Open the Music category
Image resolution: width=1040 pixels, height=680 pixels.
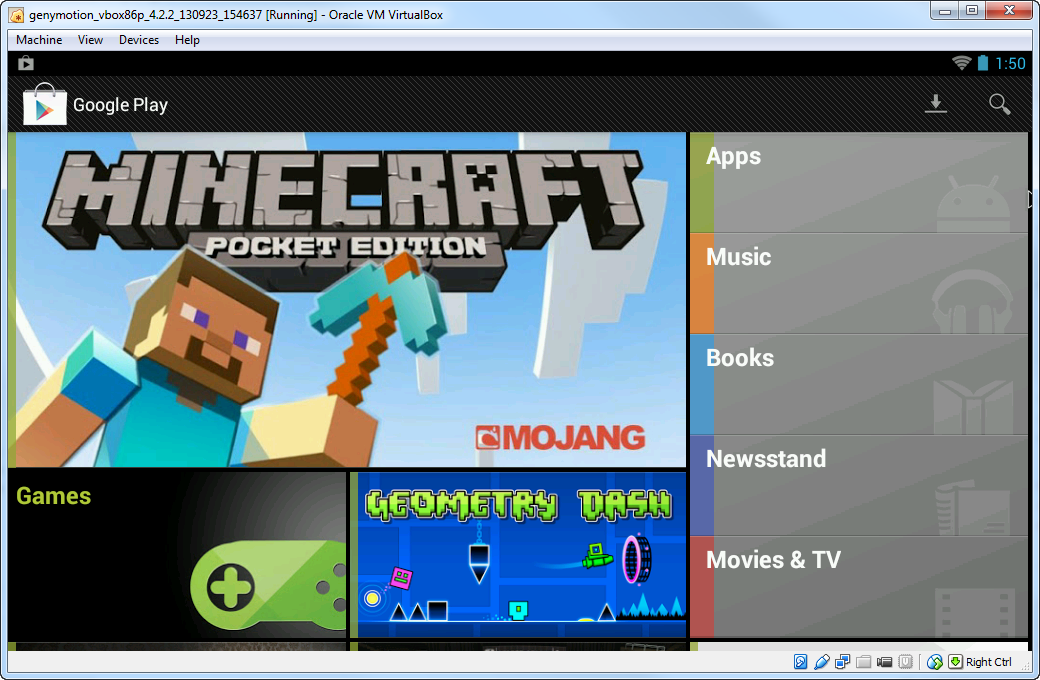pyautogui.click(x=859, y=283)
